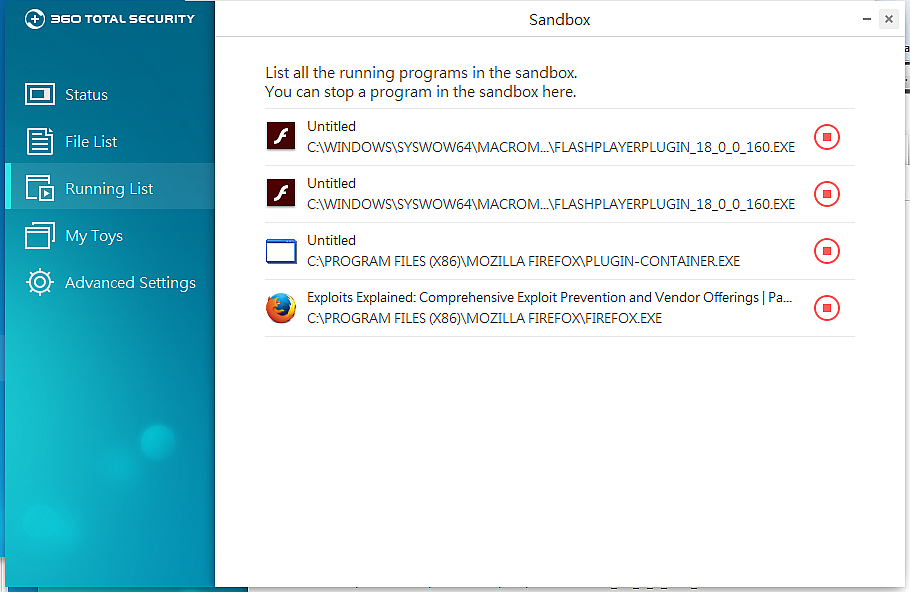The height and width of the screenshot is (592, 910).
Task: Stop the second FlashPlayerPlugin process
Action: pyautogui.click(x=826, y=194)
